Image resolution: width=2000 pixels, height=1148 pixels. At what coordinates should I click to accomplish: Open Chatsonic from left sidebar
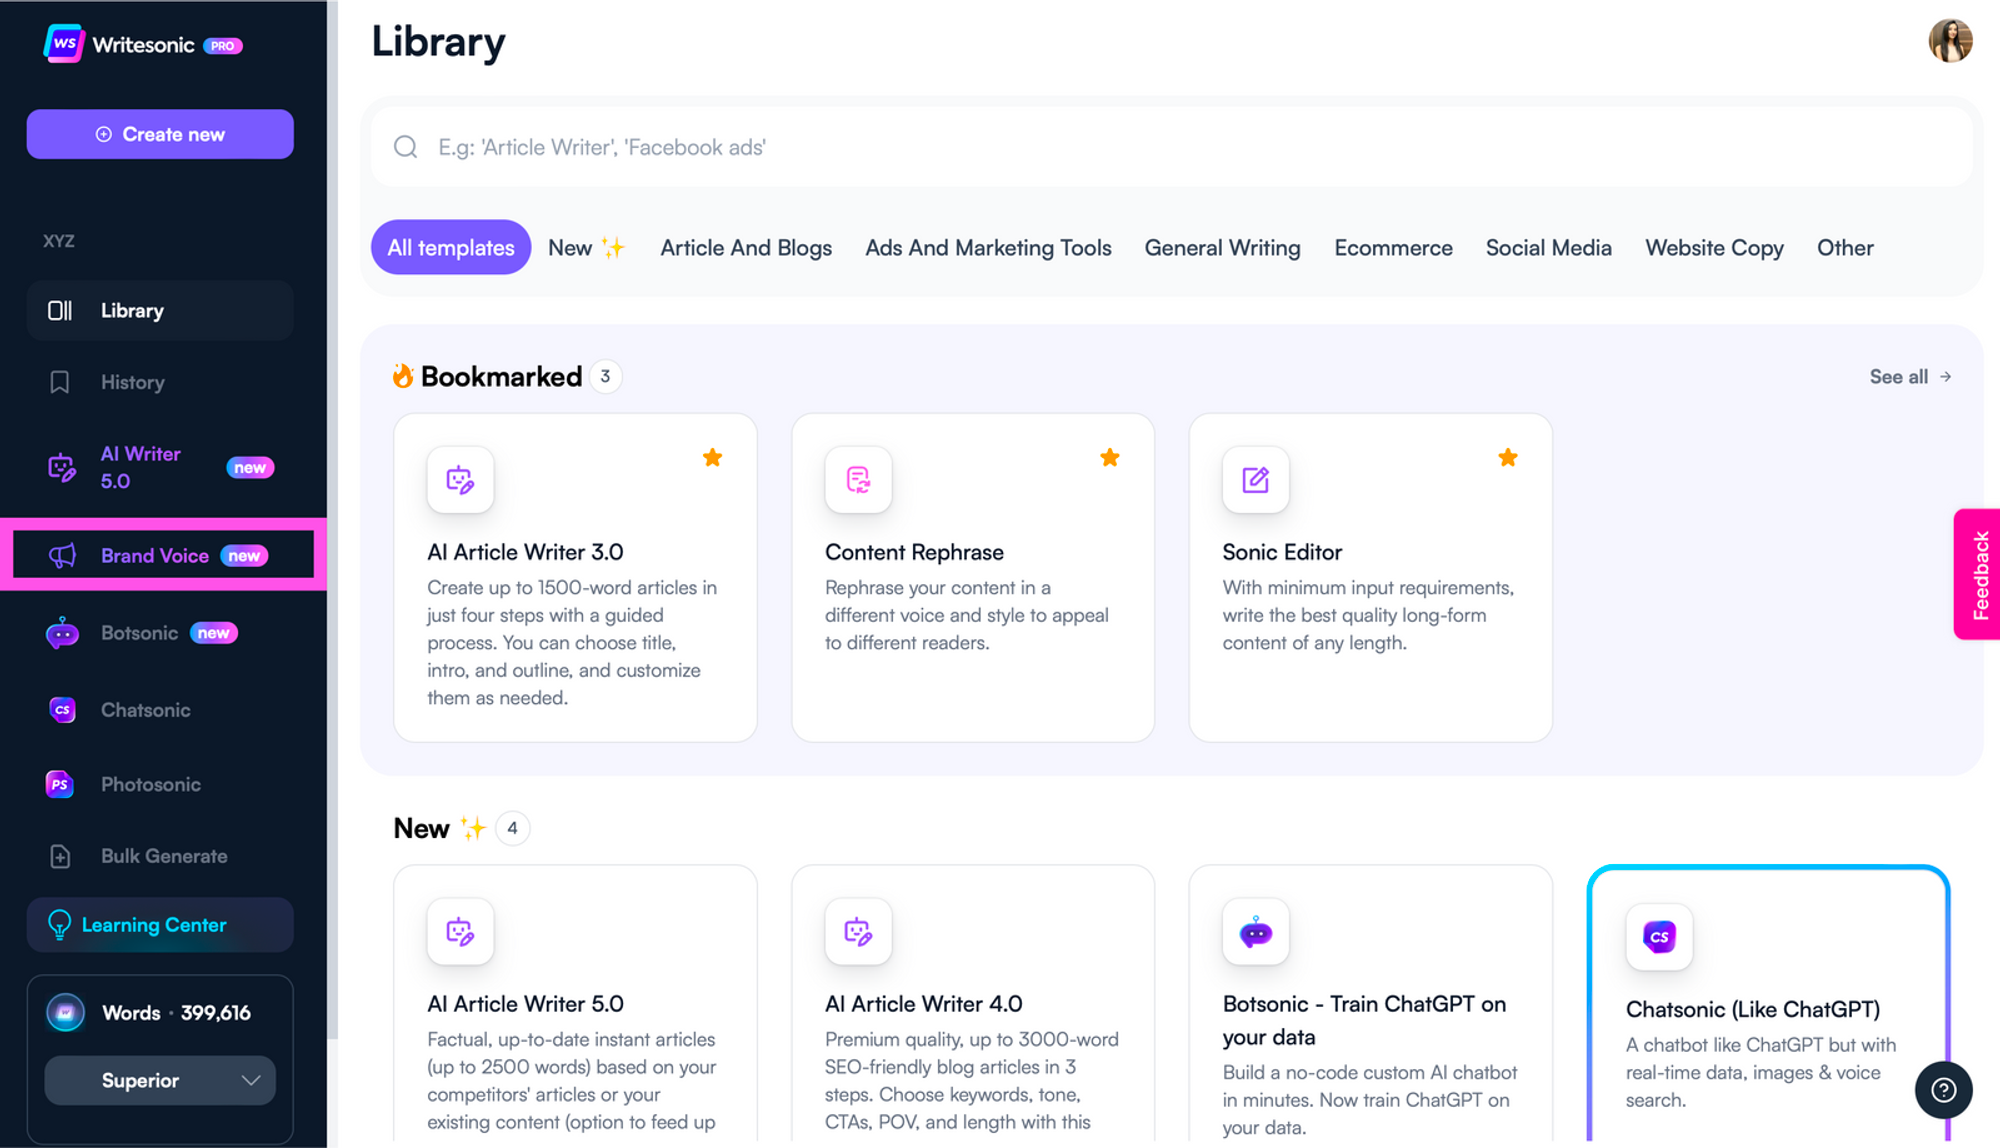pyautogui.click(x=144, y=709)
